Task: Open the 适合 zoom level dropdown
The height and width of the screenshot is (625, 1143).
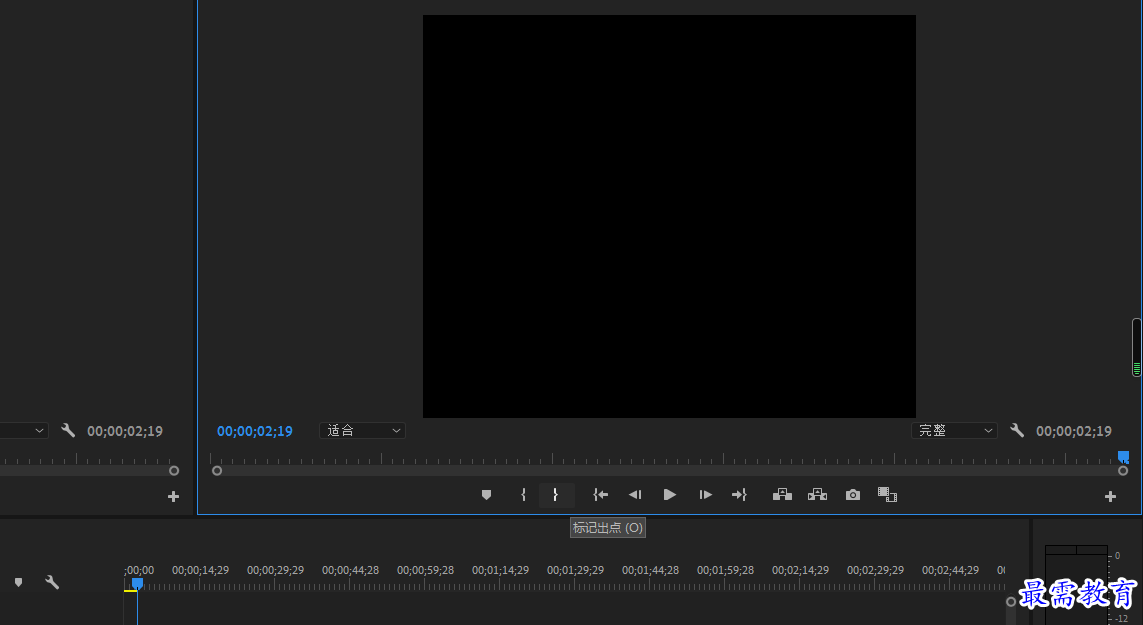Action: tap(362, 430)
